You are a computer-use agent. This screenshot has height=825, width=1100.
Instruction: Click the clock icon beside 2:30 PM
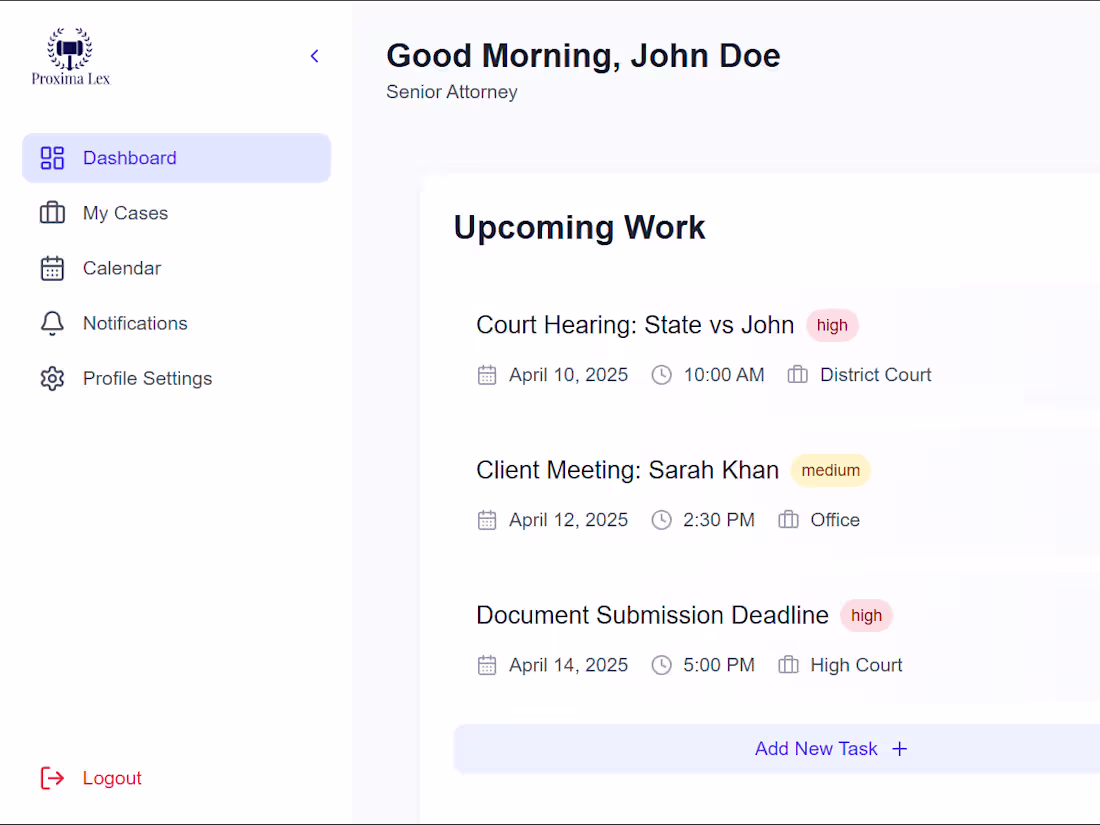(x=662, y=521)
